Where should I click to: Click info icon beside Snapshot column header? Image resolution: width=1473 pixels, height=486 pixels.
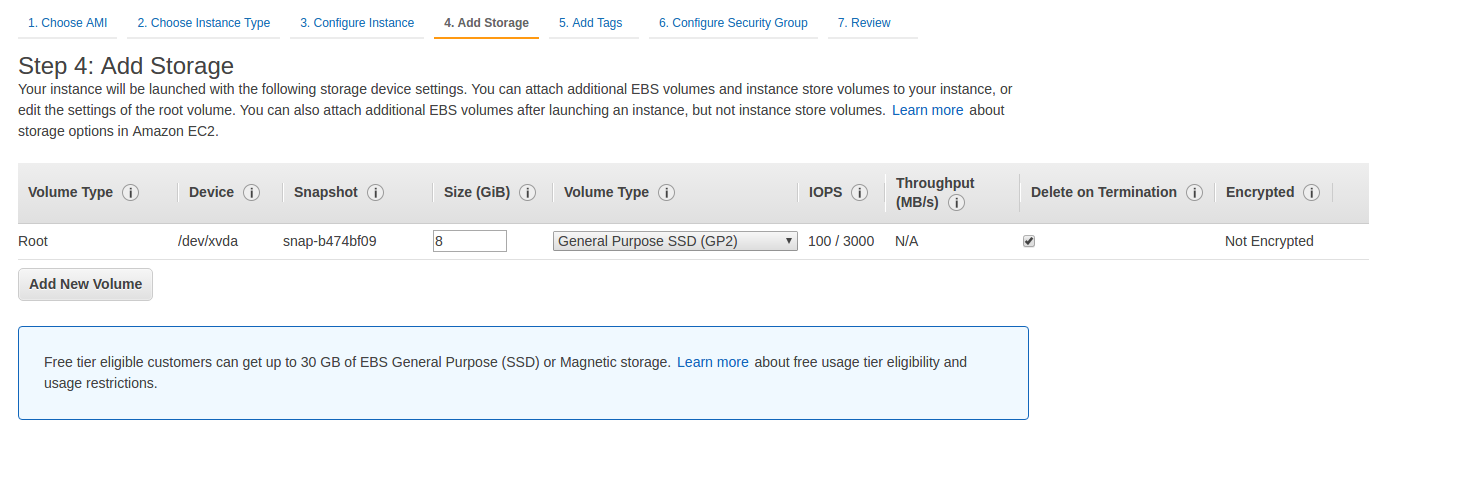pyautogui.click(x=376, y=193)
